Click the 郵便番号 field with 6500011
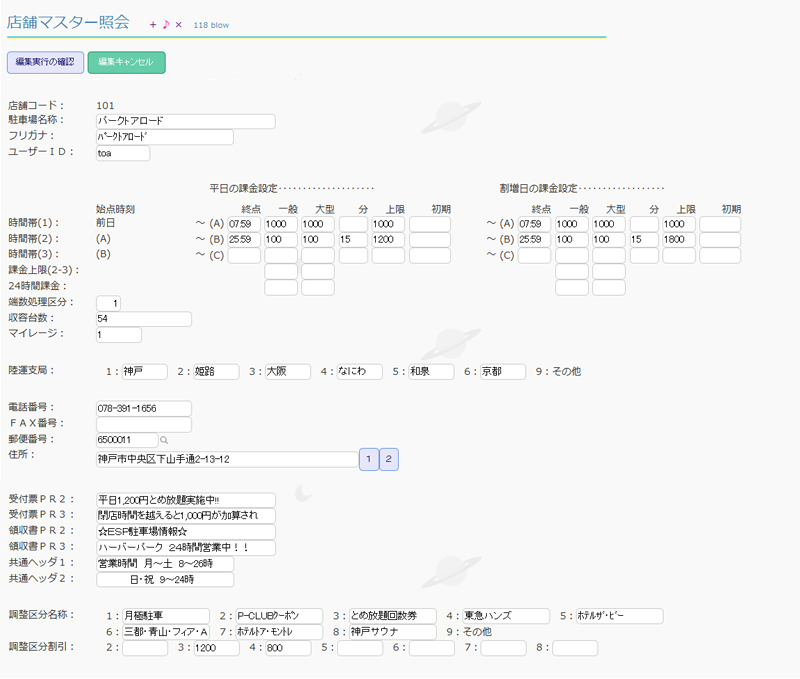Screen dimensions: 800x679 tap(126, 440)
